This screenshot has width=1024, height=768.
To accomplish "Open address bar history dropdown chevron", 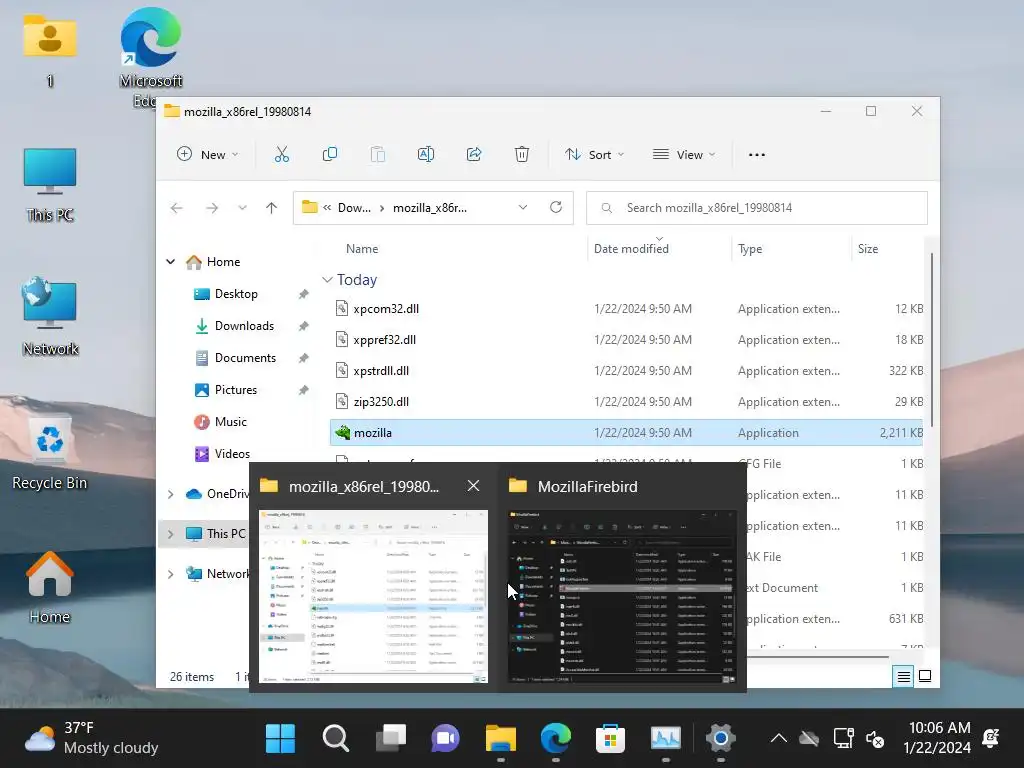I will [523, 207].
